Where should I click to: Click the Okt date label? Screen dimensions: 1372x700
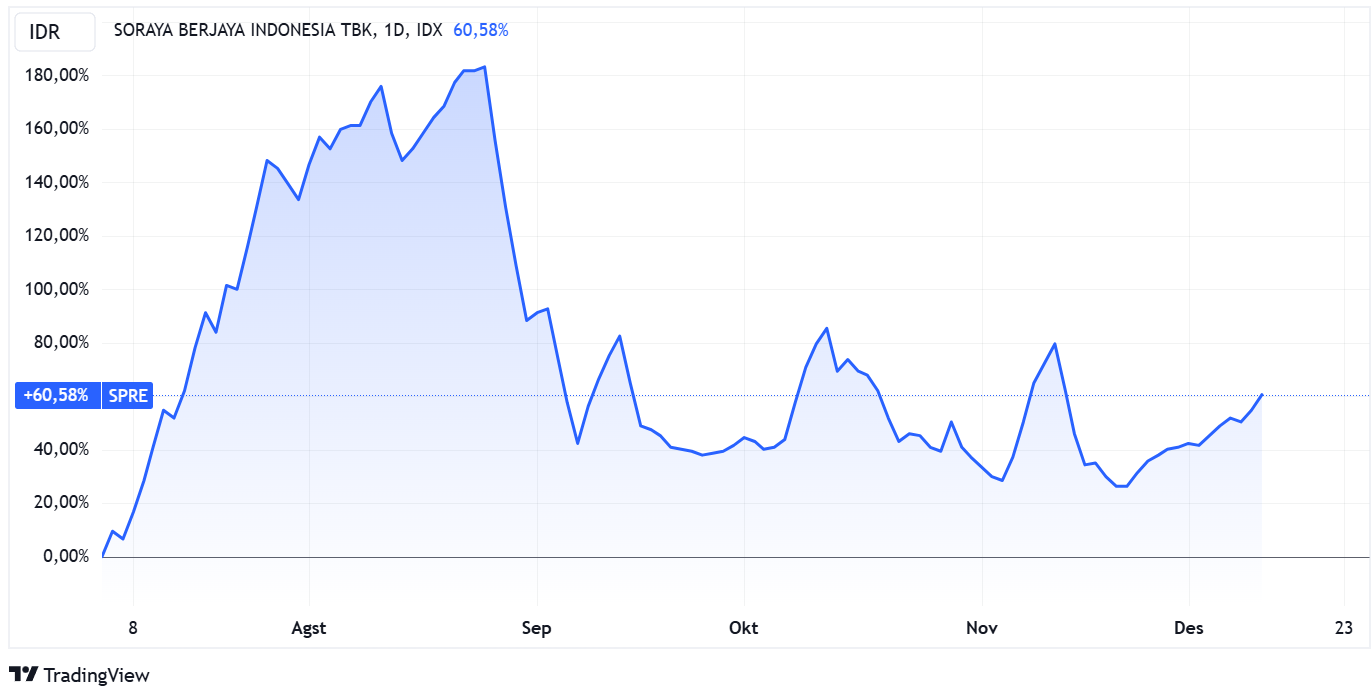[x=743, y=628]
